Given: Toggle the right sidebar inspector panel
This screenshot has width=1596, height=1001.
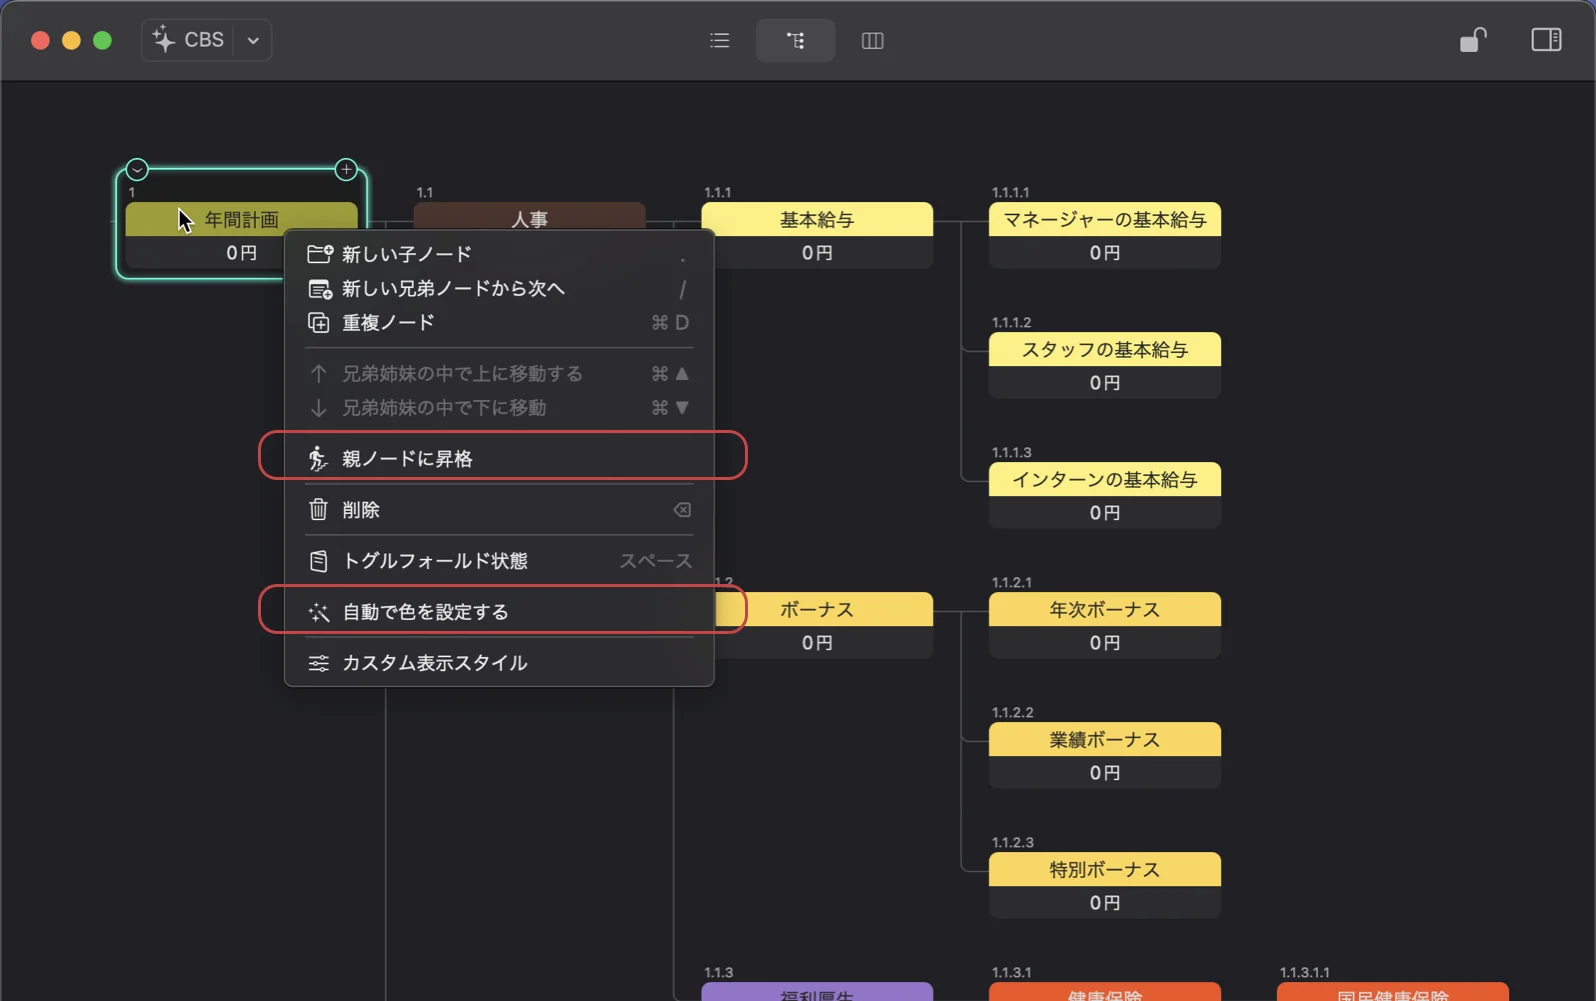Looking at the screenshot, I should pyautogui.click(x=1546, y=40).
